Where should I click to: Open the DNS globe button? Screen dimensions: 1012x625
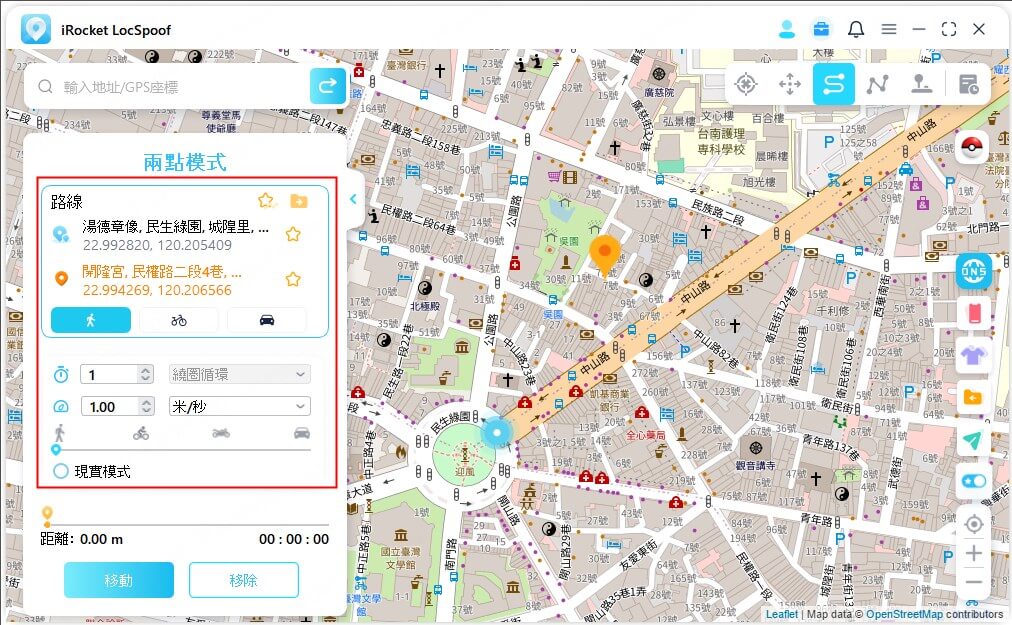(x=973, y=271)
